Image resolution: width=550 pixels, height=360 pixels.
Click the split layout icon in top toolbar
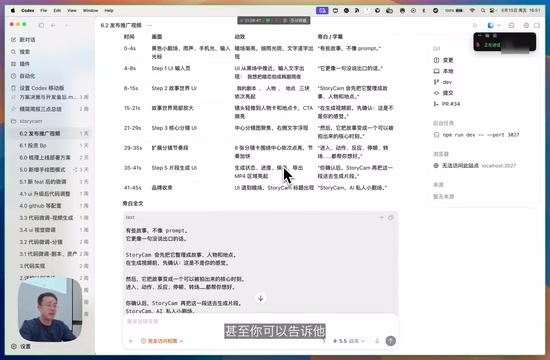pyautogui.click(x=511, y=25)
